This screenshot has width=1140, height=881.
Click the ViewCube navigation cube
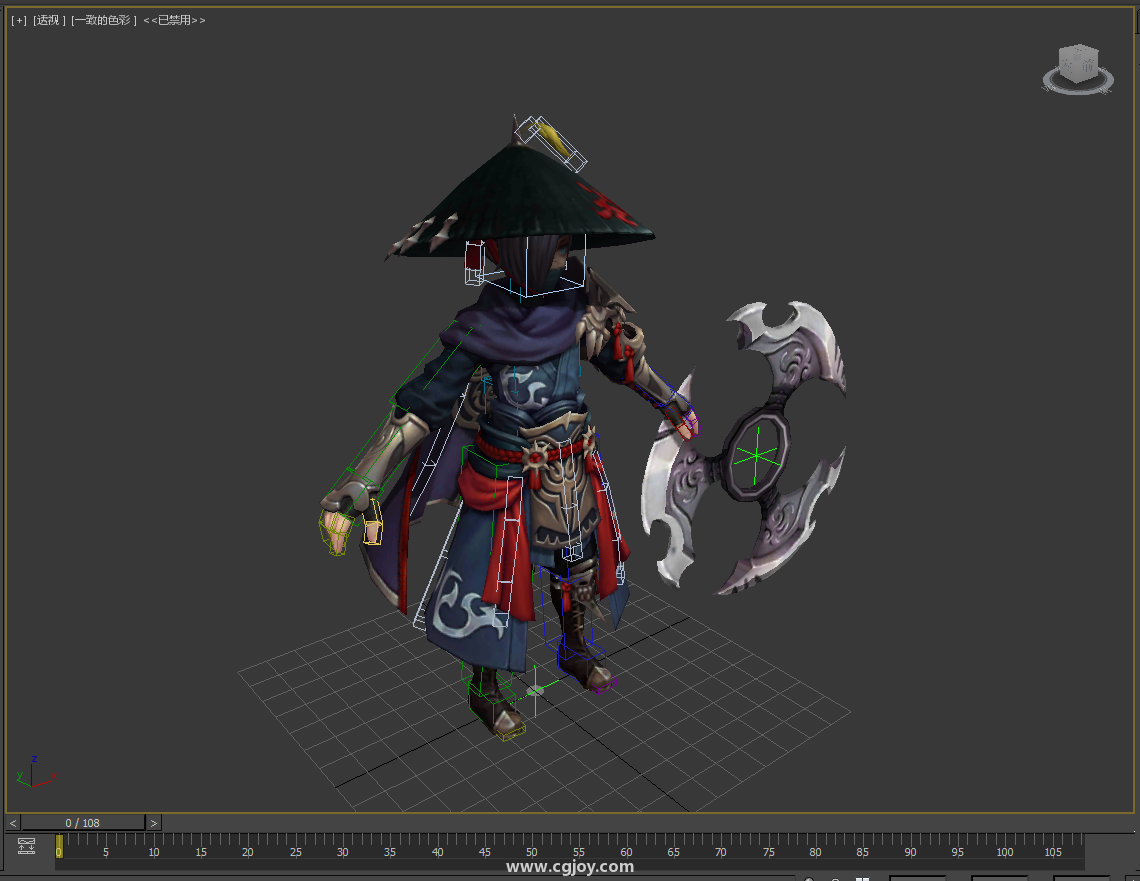coord(1079,63)
